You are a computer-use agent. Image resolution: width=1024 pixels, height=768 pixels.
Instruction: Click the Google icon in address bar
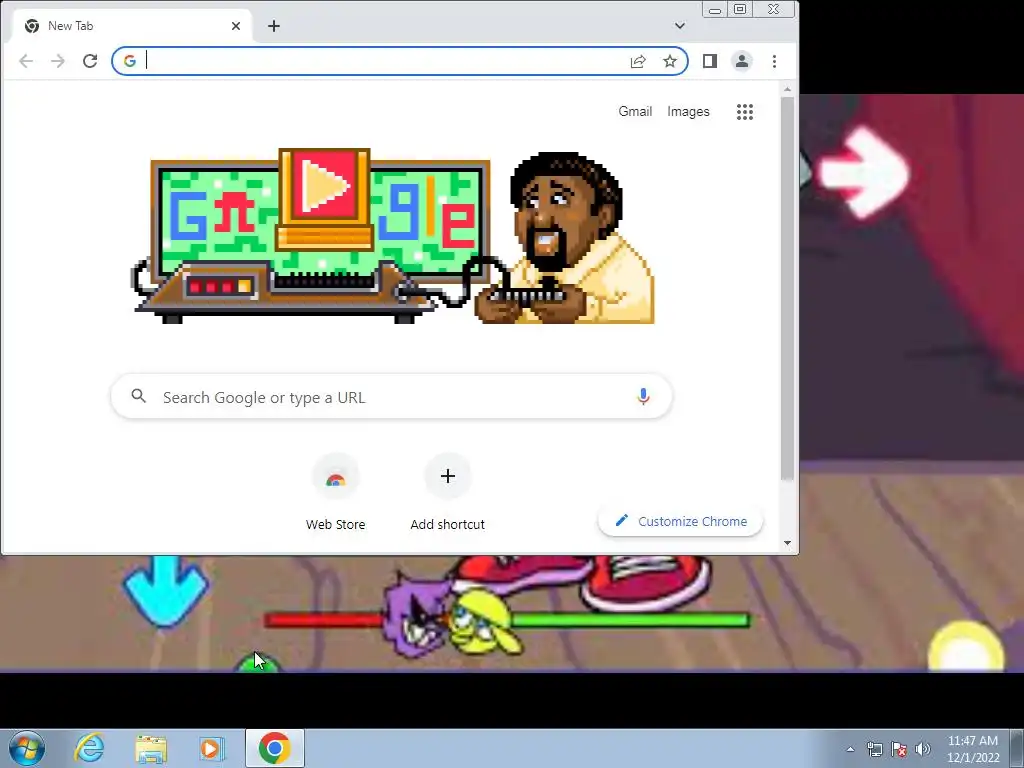(x=130, y=61)
